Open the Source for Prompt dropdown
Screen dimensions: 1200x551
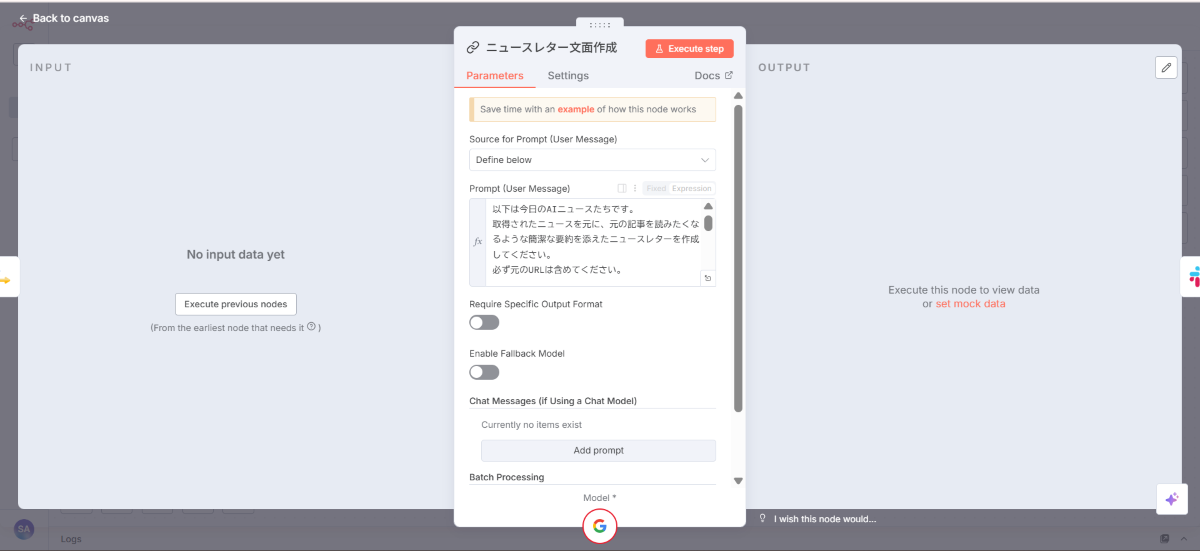click(x=592, y=160)
